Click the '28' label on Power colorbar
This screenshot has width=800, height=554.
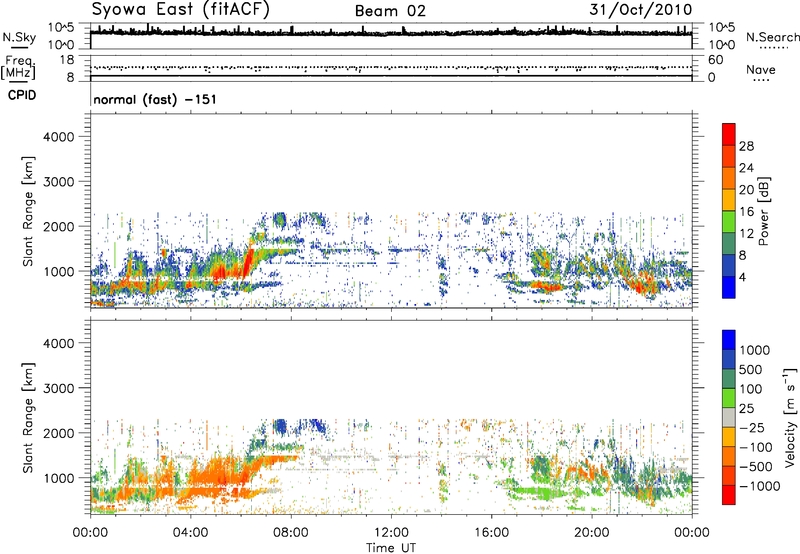click(746, 146)
